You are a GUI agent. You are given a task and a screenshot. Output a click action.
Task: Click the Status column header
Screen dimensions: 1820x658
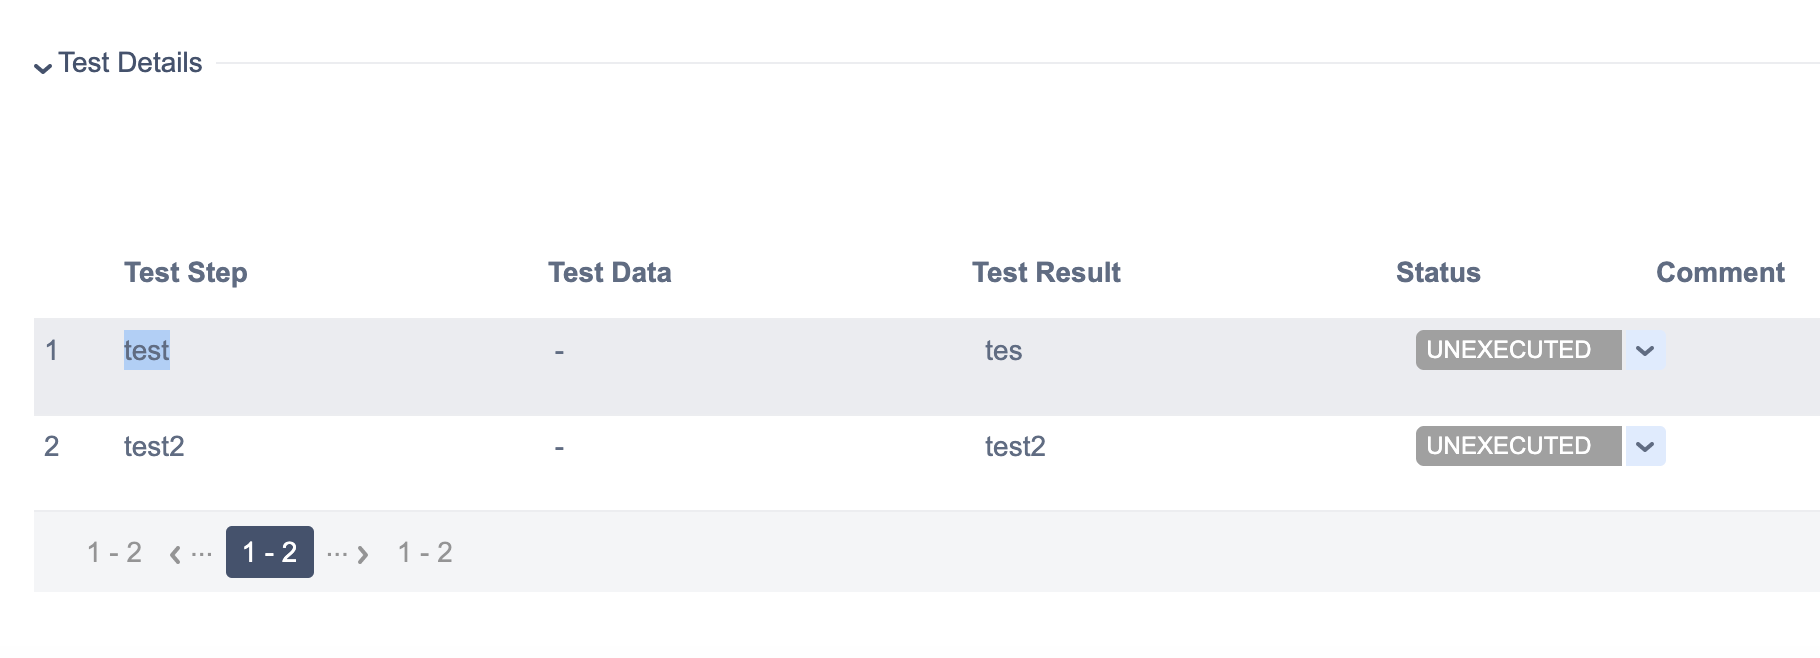(x=1438, y=272)
